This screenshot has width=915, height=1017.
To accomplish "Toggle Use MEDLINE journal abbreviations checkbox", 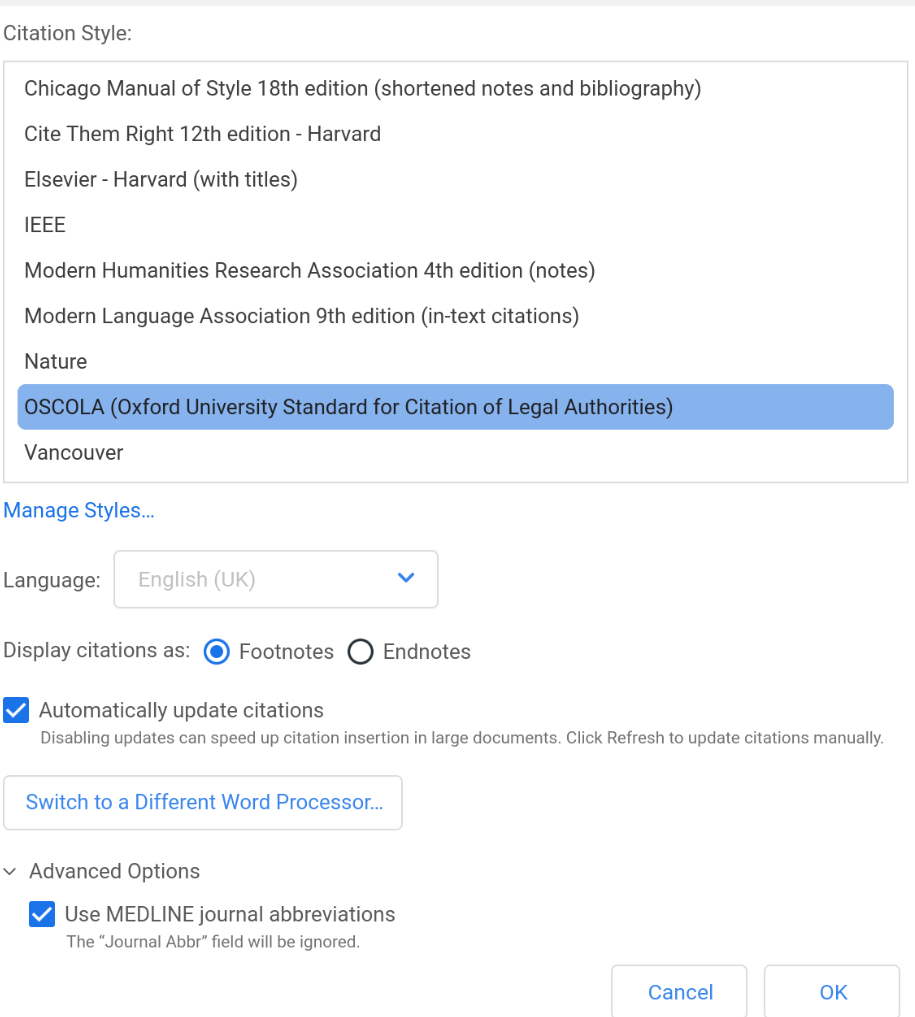I will point(42,915).
